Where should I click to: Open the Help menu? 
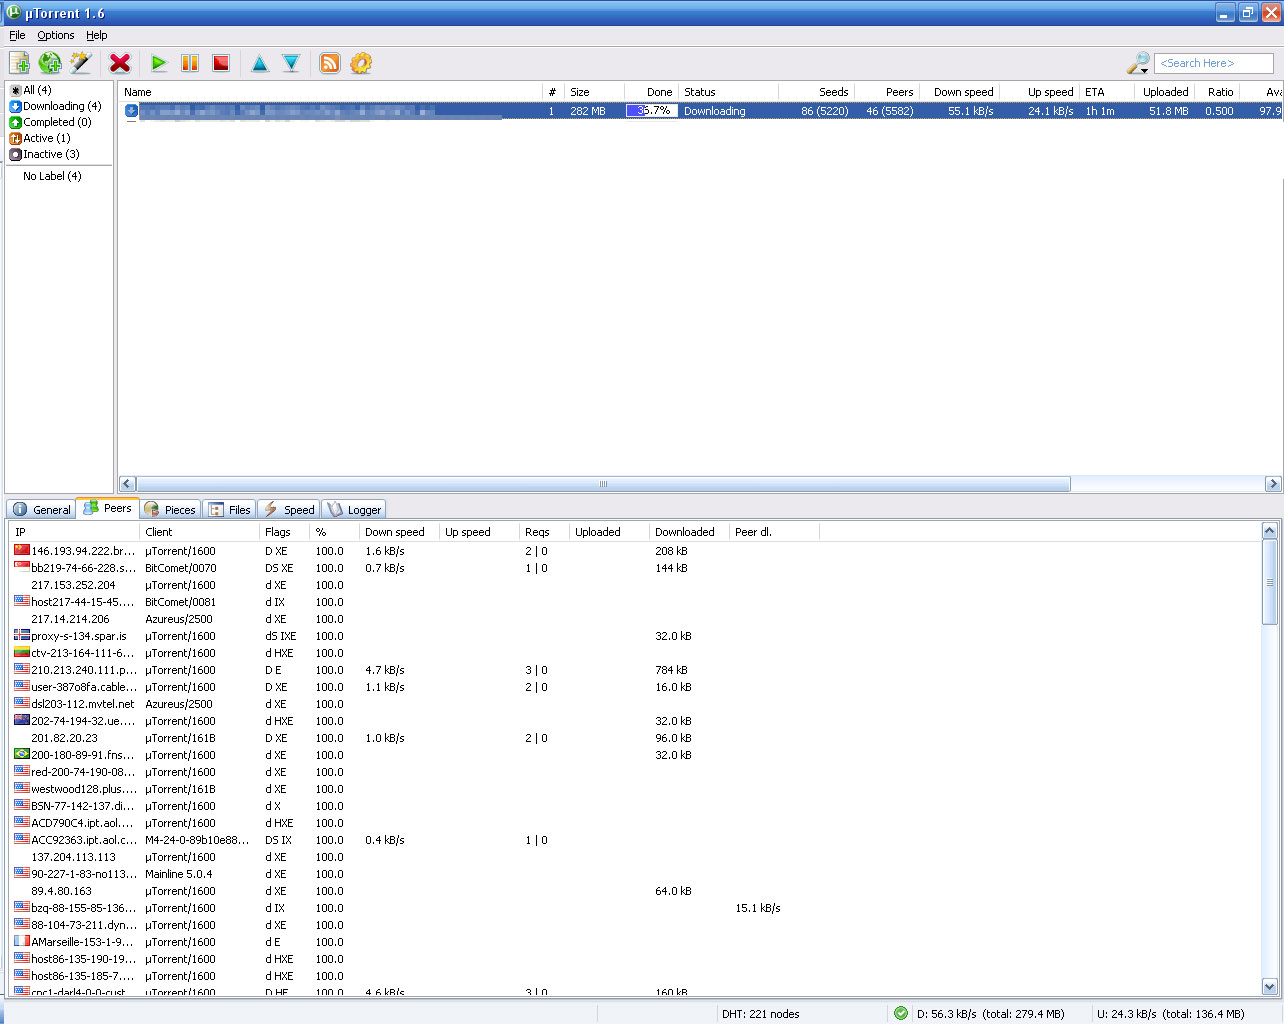(x=97, y=35)
